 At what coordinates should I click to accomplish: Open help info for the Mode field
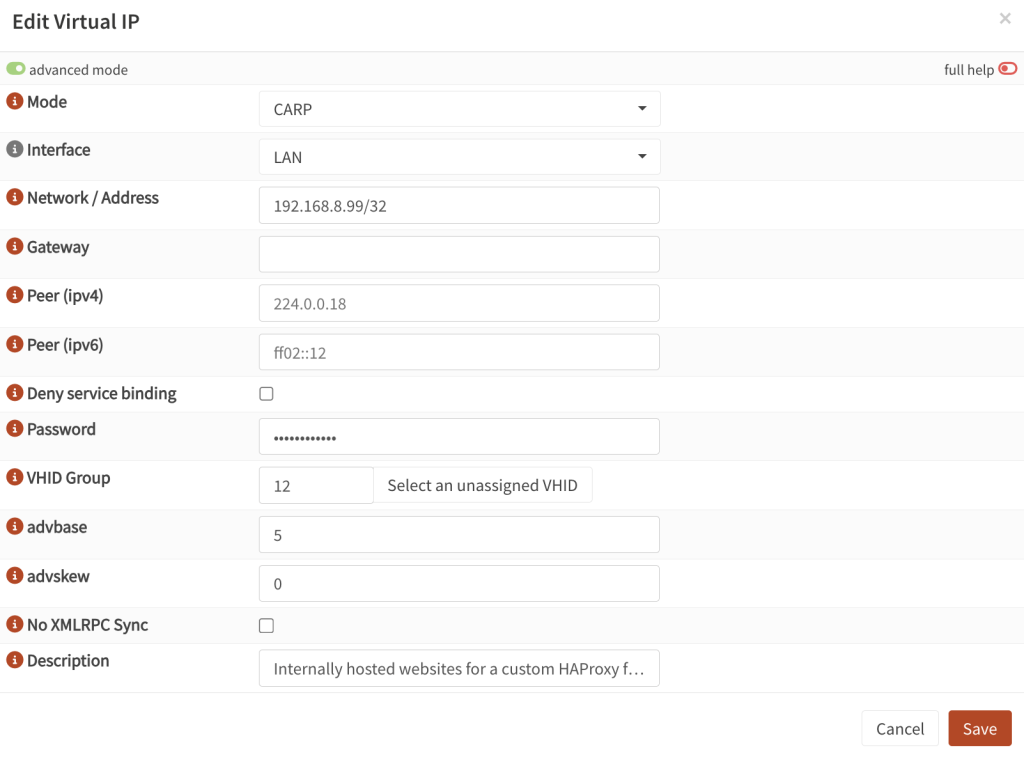tap(14, 101)
